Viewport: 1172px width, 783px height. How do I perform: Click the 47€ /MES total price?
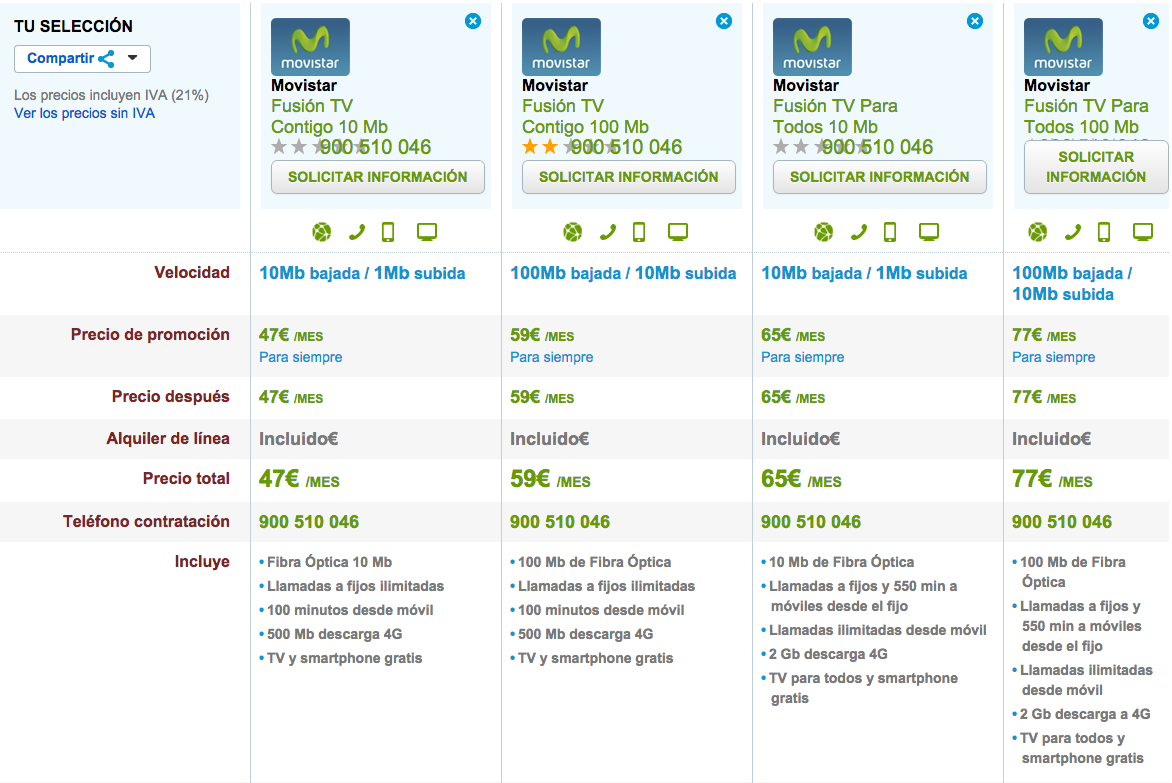point(299,479)
